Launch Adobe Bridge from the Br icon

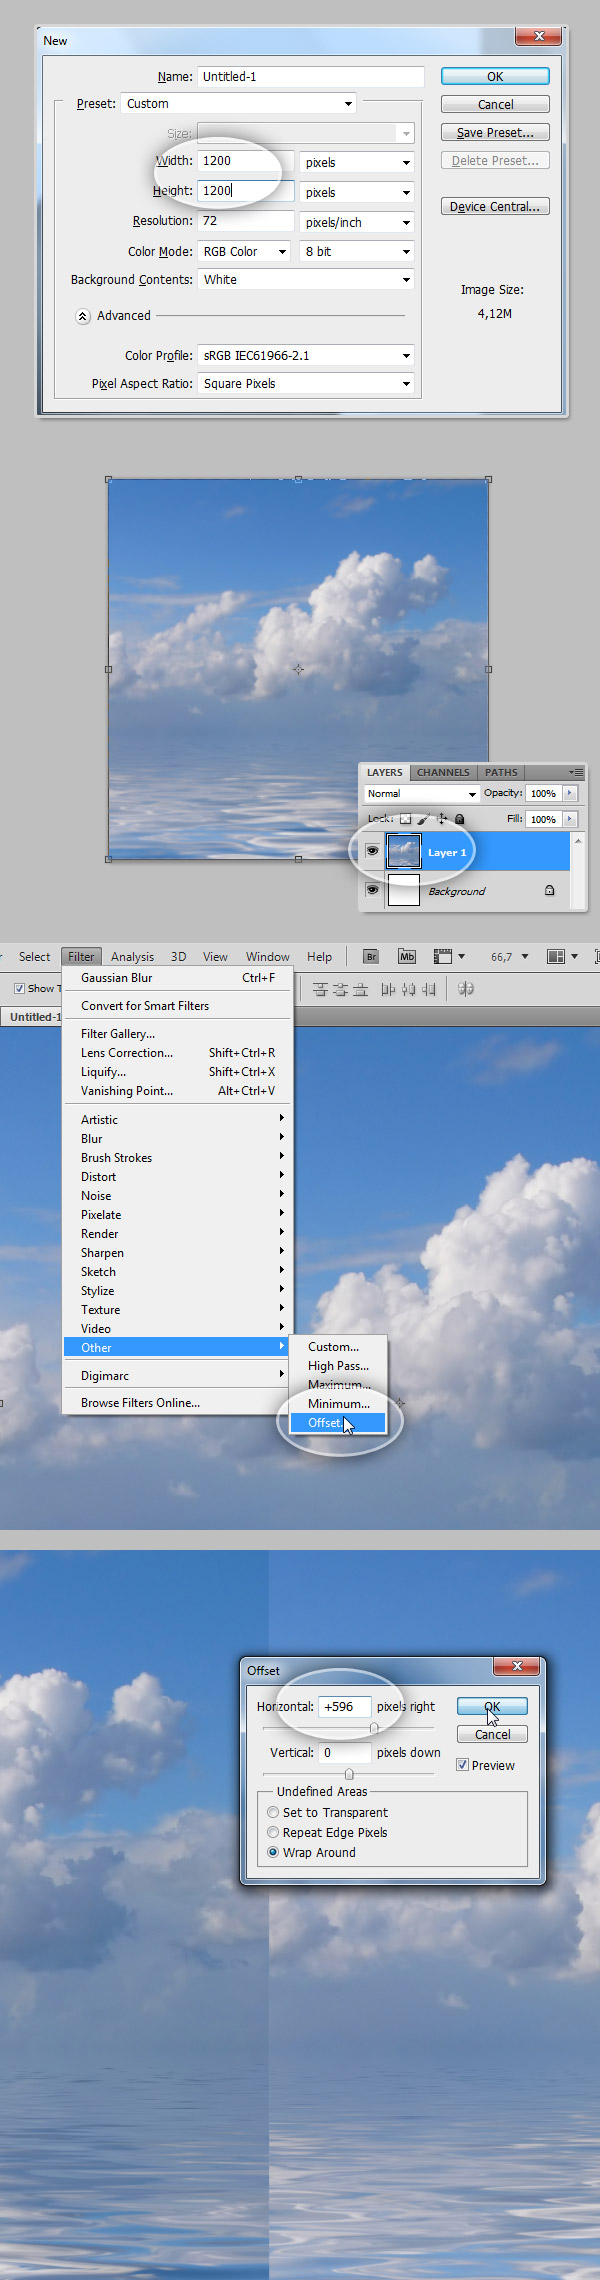coord(370,957)
